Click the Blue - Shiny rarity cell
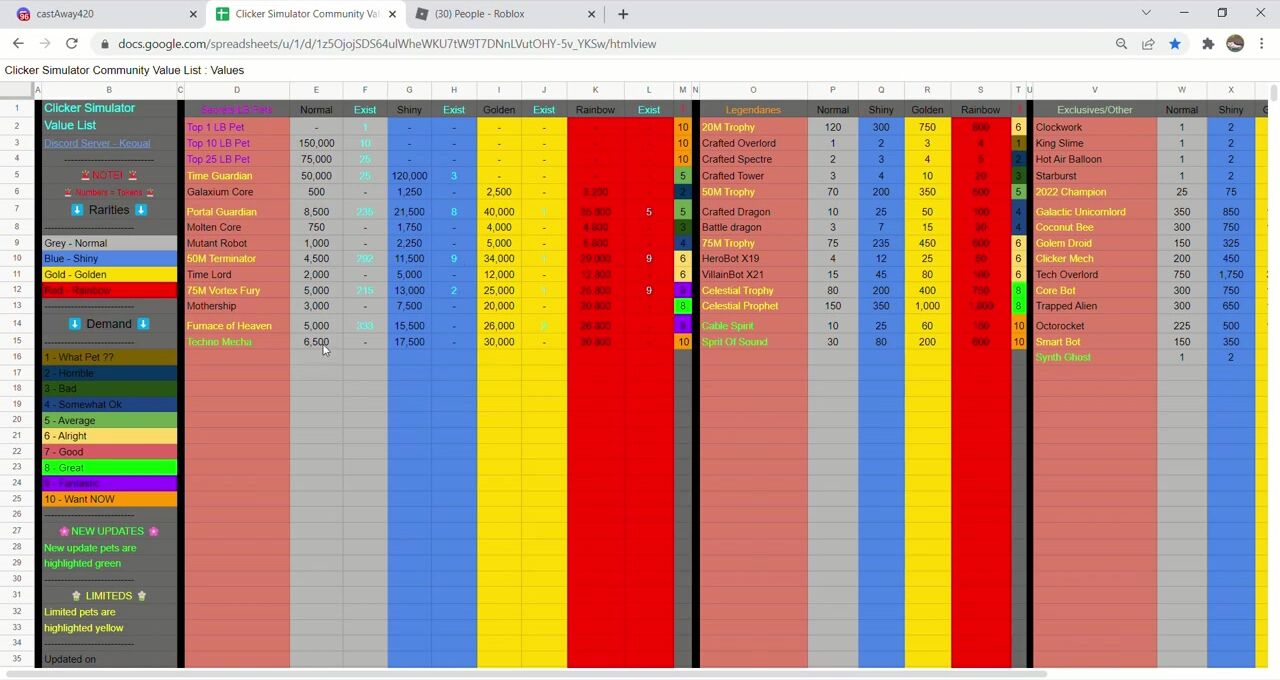 (x=109, y=258)
